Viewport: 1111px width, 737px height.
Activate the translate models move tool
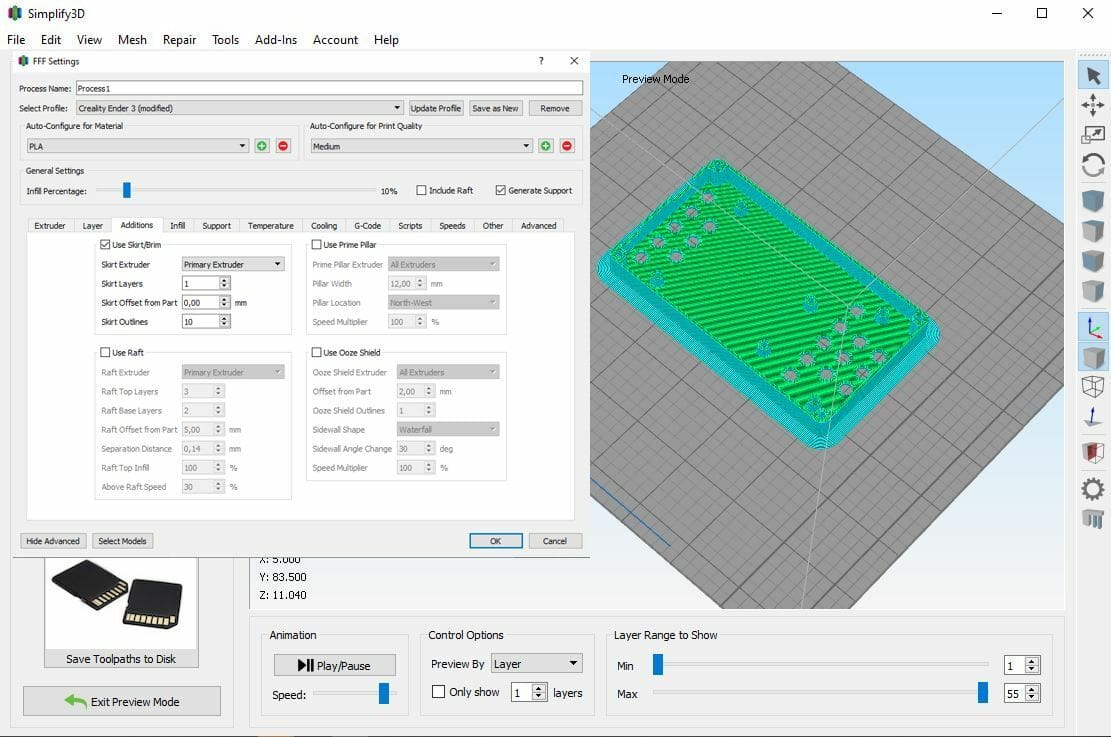click(1093, 105)
